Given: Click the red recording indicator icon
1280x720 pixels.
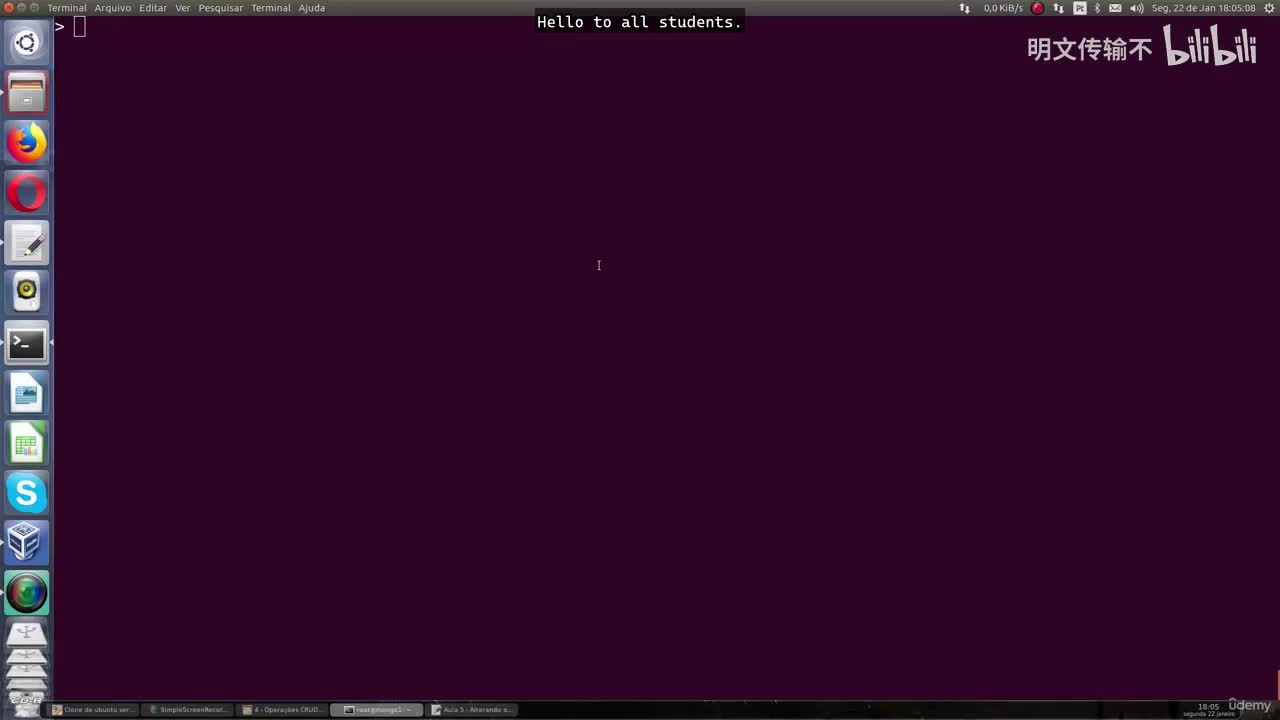Looking at the screenshot, I should pyautogui.click(x=1038, y=8).
